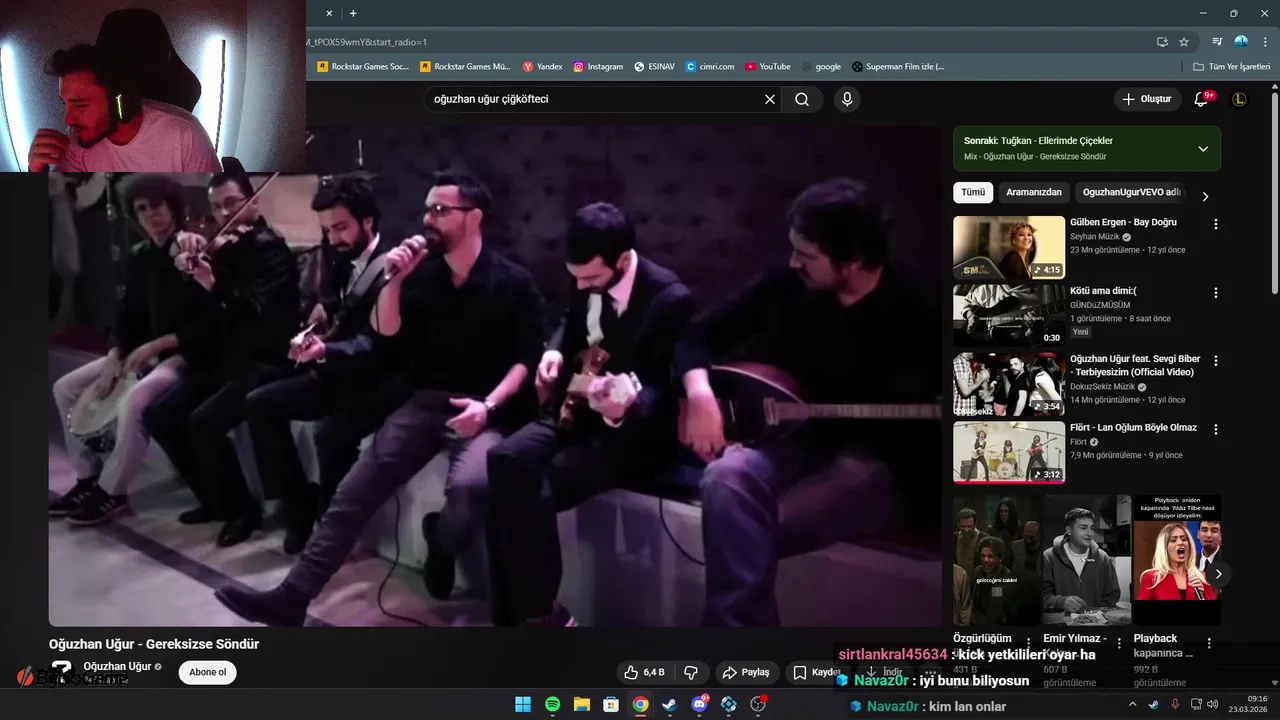Open the YouTube bookmark
The height and width of the screenshot is (720, 1280).
tap(768, 67)
